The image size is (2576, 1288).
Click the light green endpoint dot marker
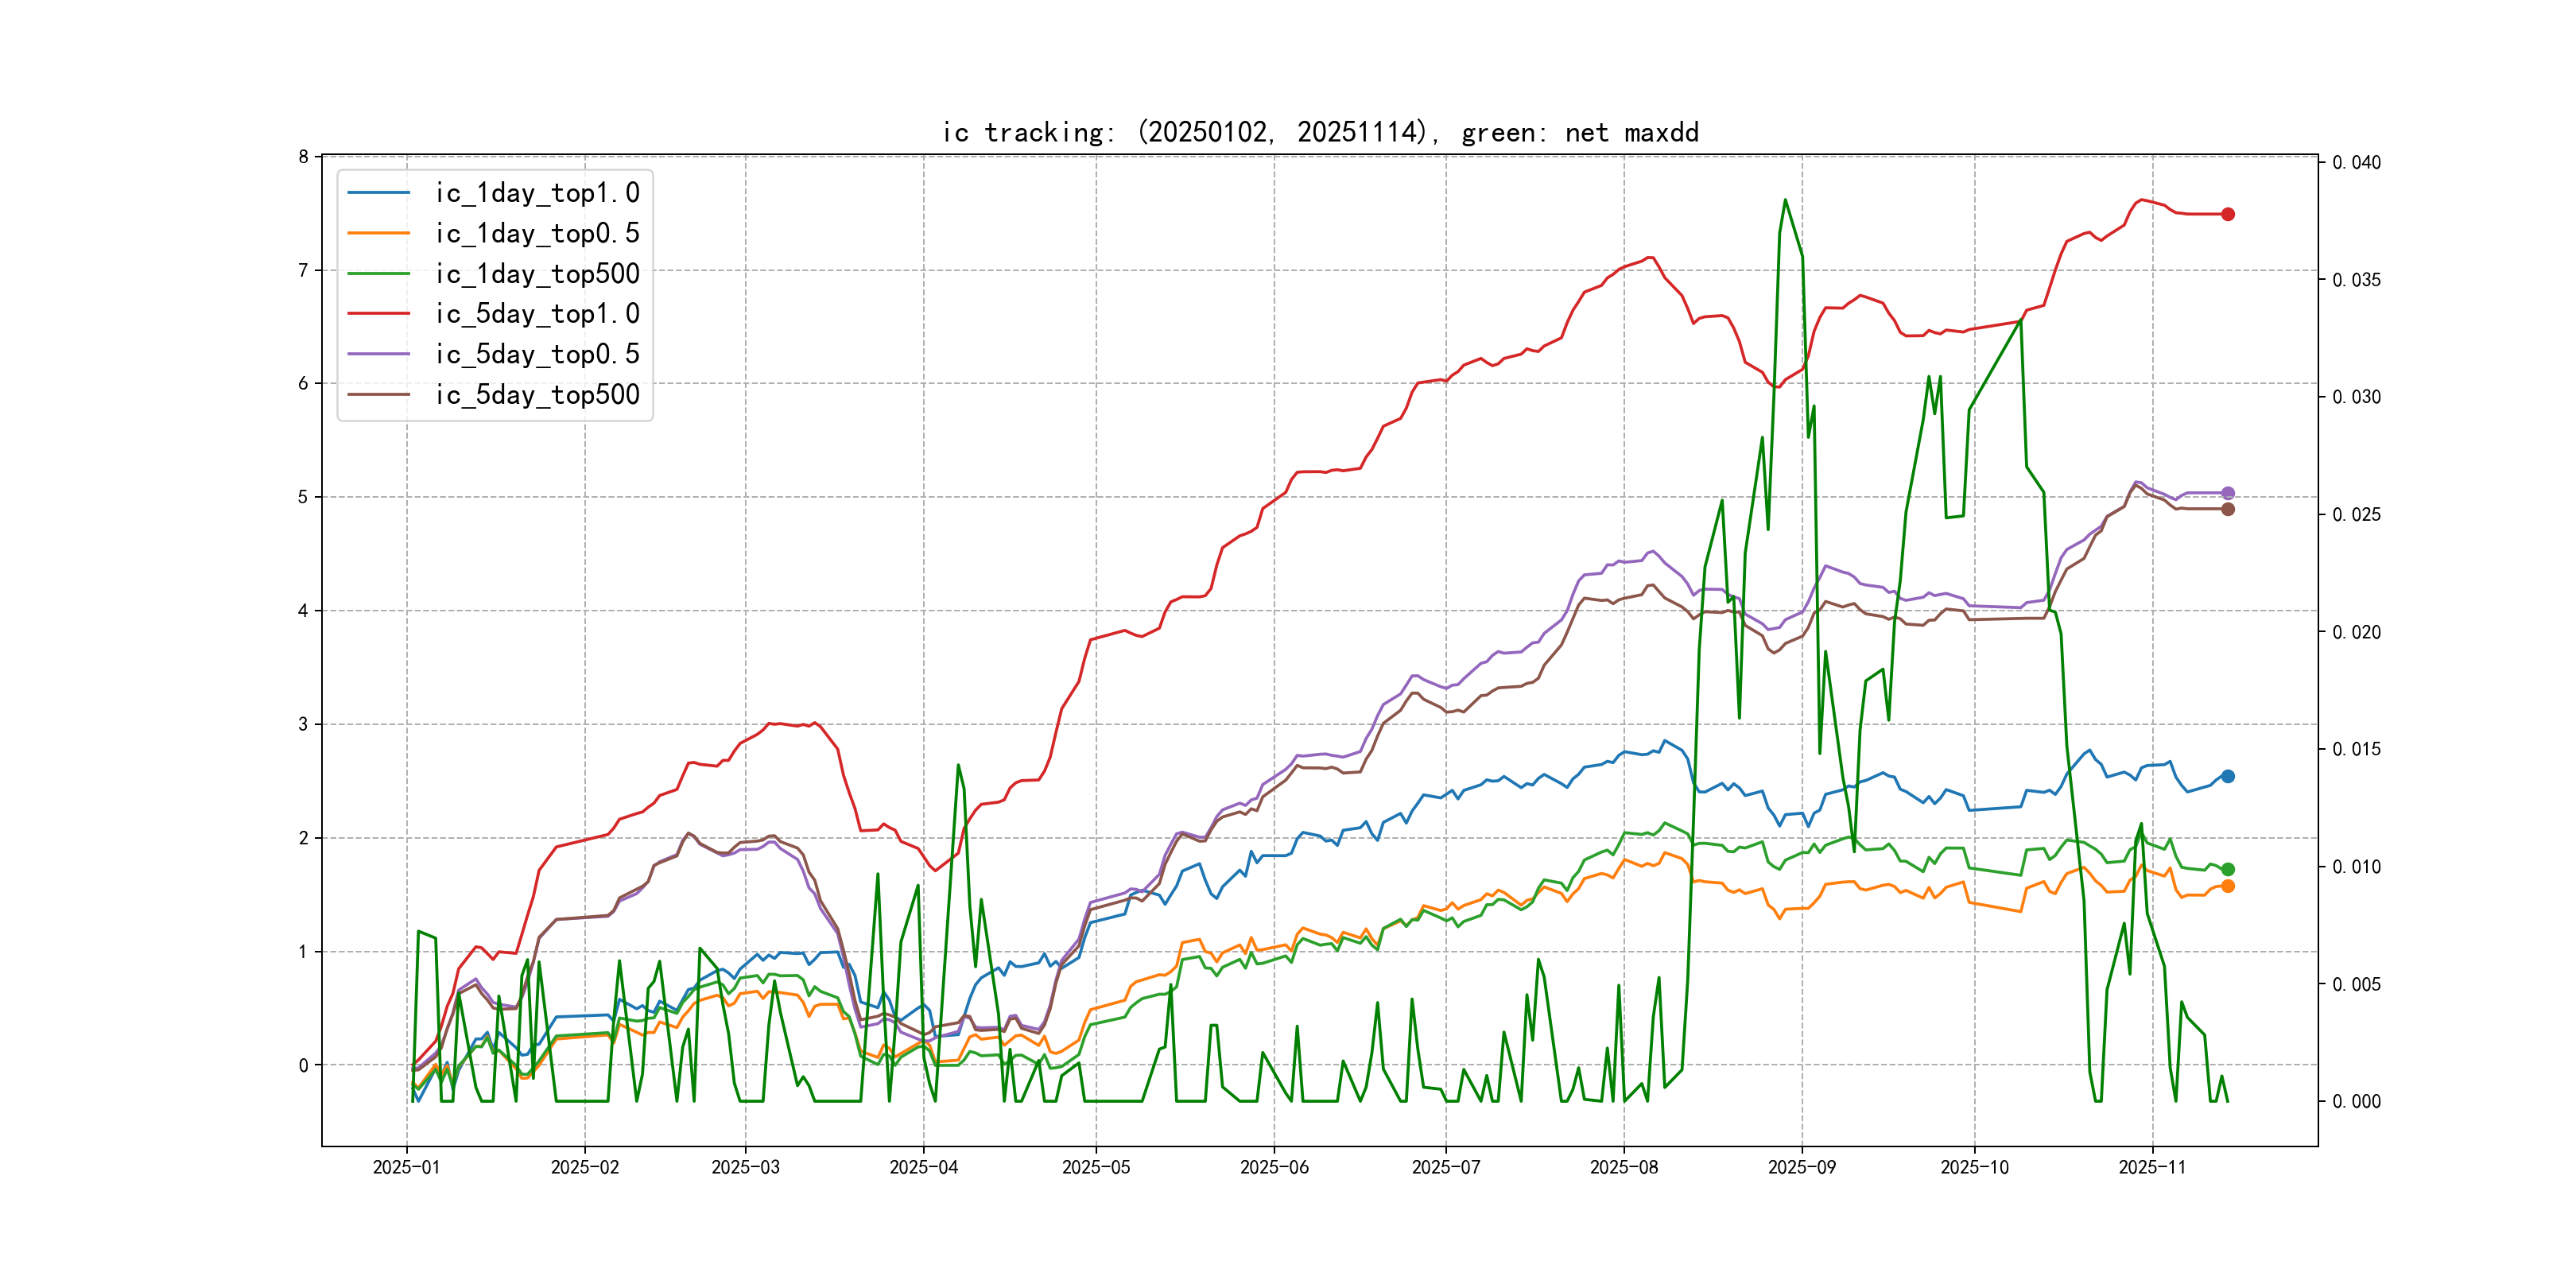(x=2228, y=869)
